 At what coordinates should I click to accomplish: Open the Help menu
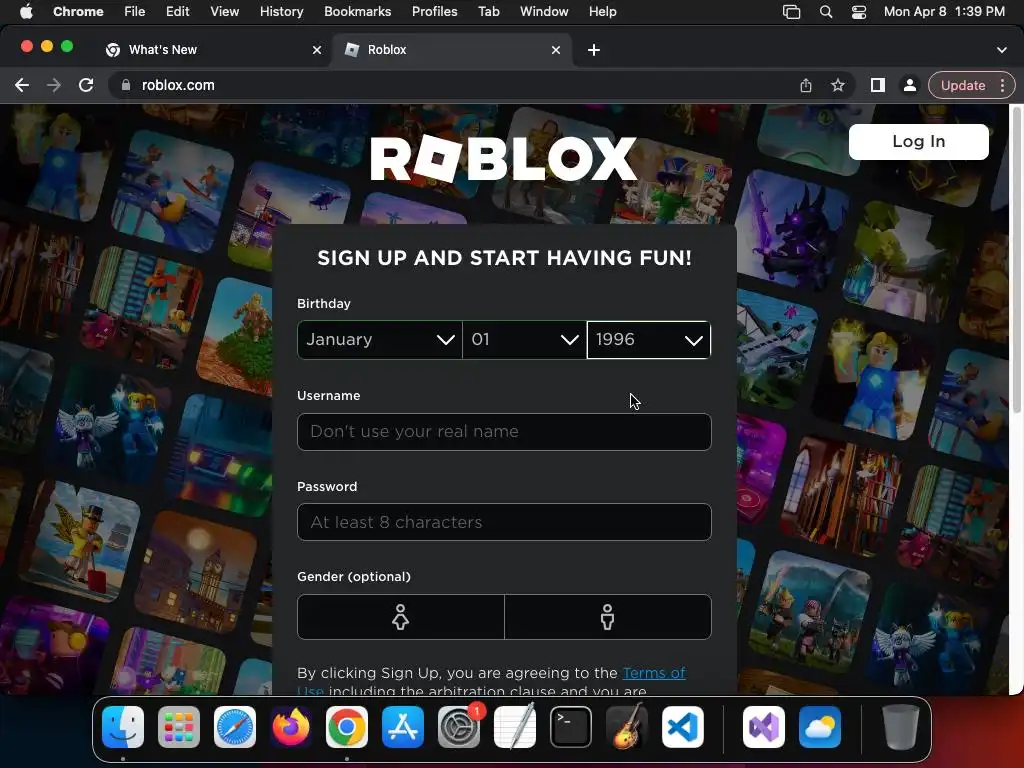click(x=602, y=12)
